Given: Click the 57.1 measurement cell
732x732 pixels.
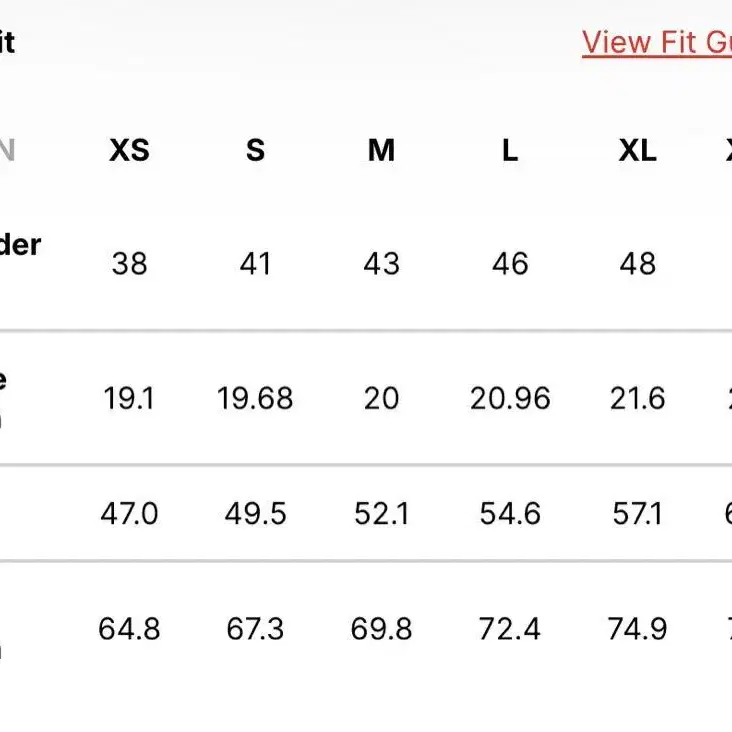Looking at the screenshot, I should pyautogui.click(x=638, y=514).
